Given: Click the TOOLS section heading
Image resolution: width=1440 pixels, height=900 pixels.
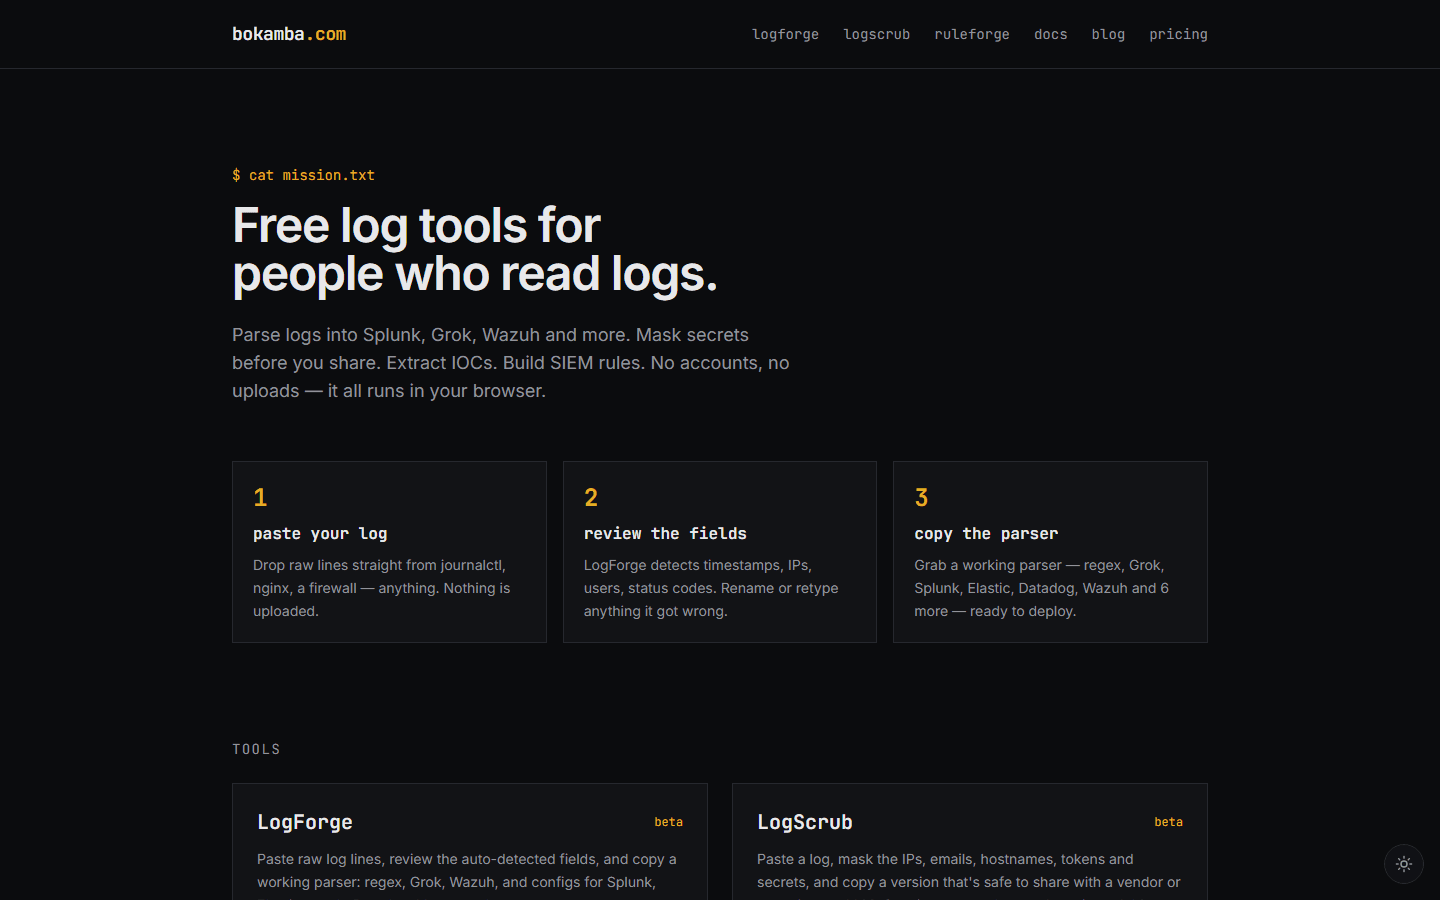Looking at the screenshot, I should [256, 749].
